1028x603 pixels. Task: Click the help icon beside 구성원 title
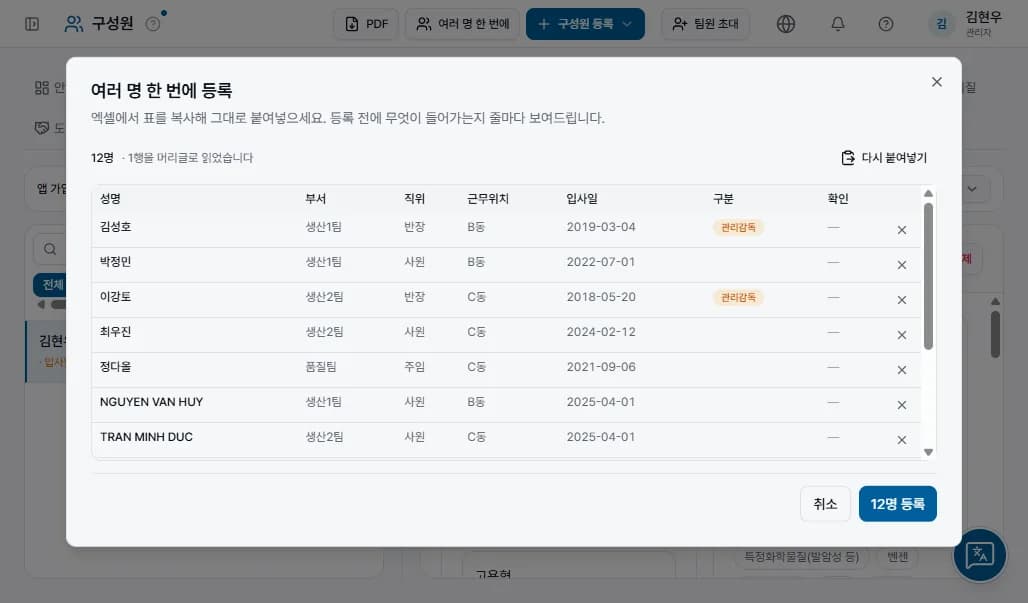point(153,24)
